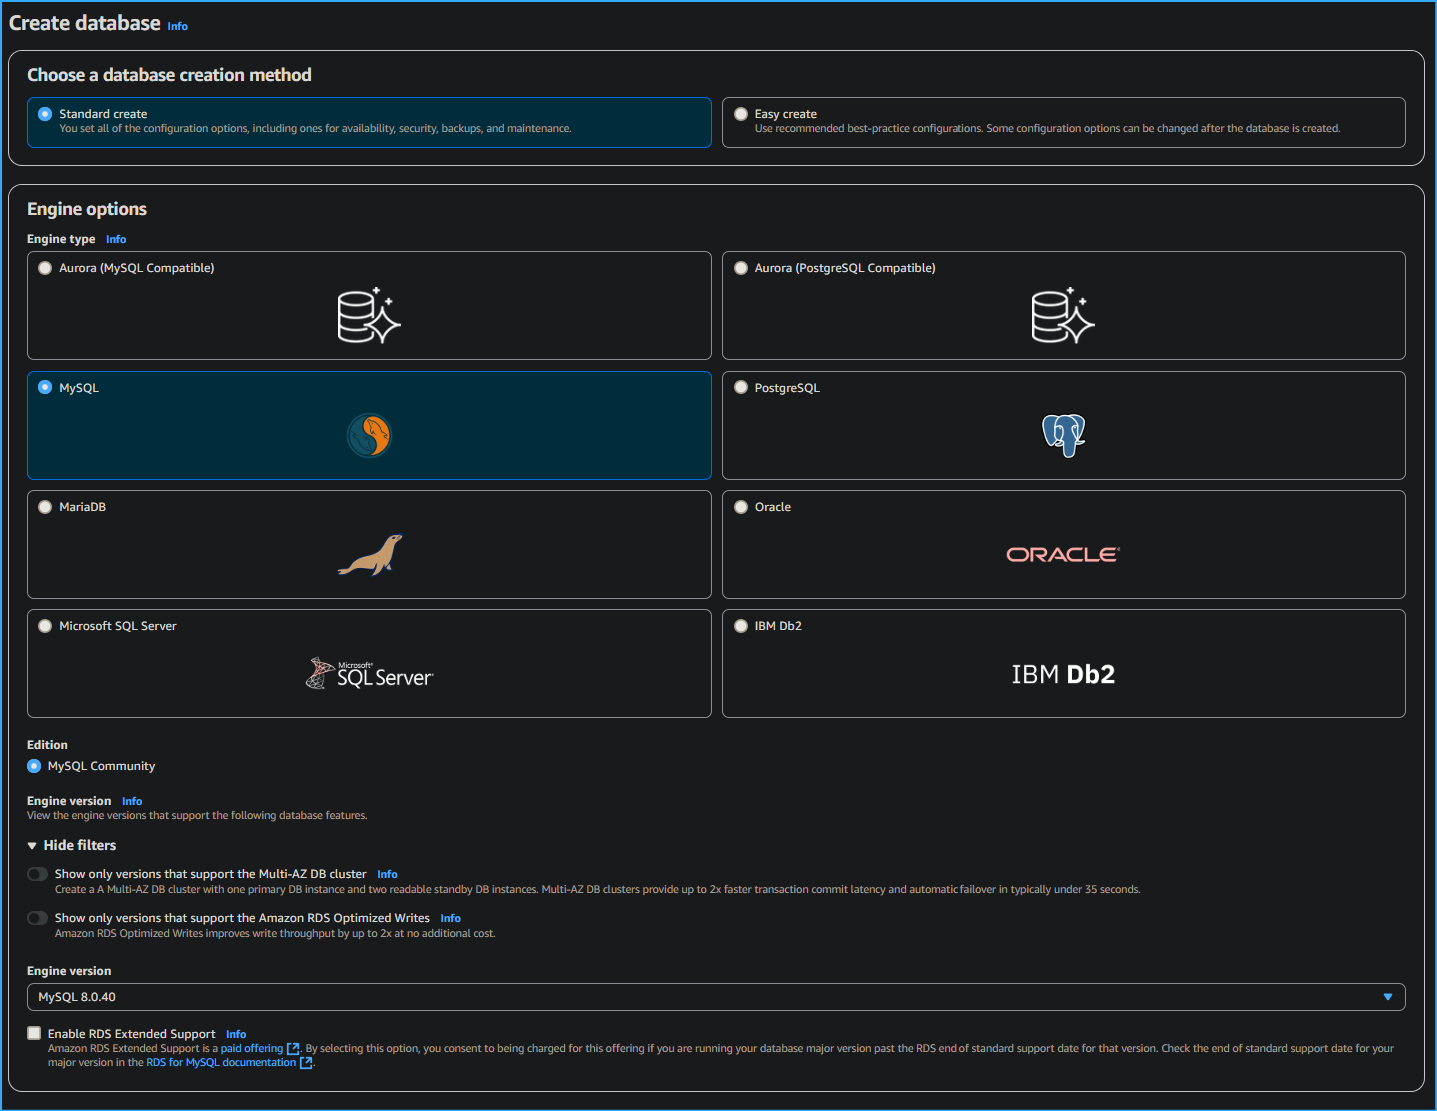
Task: Choose the PostgreSQL engine type option
Action: click(x=741, y=387)
